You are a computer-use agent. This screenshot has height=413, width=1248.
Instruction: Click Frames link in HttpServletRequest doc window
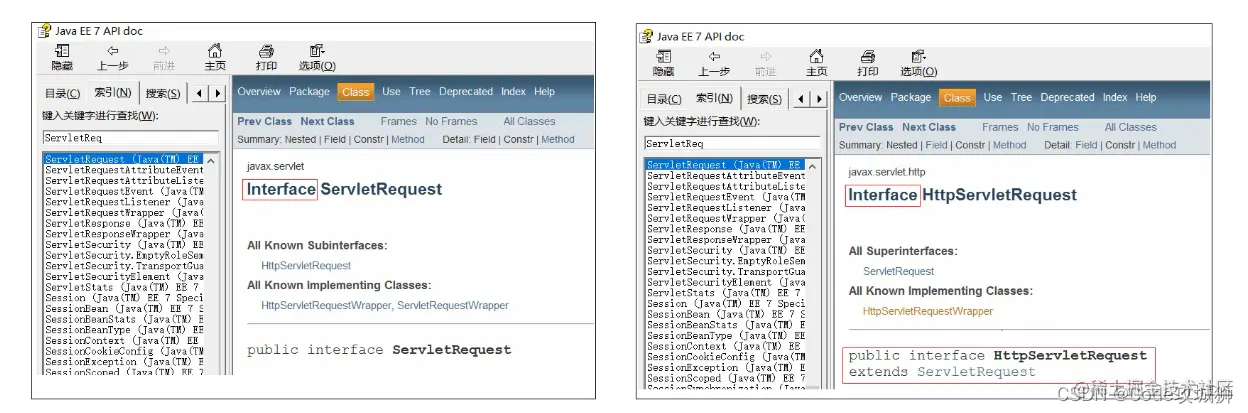coord(1000,127)
